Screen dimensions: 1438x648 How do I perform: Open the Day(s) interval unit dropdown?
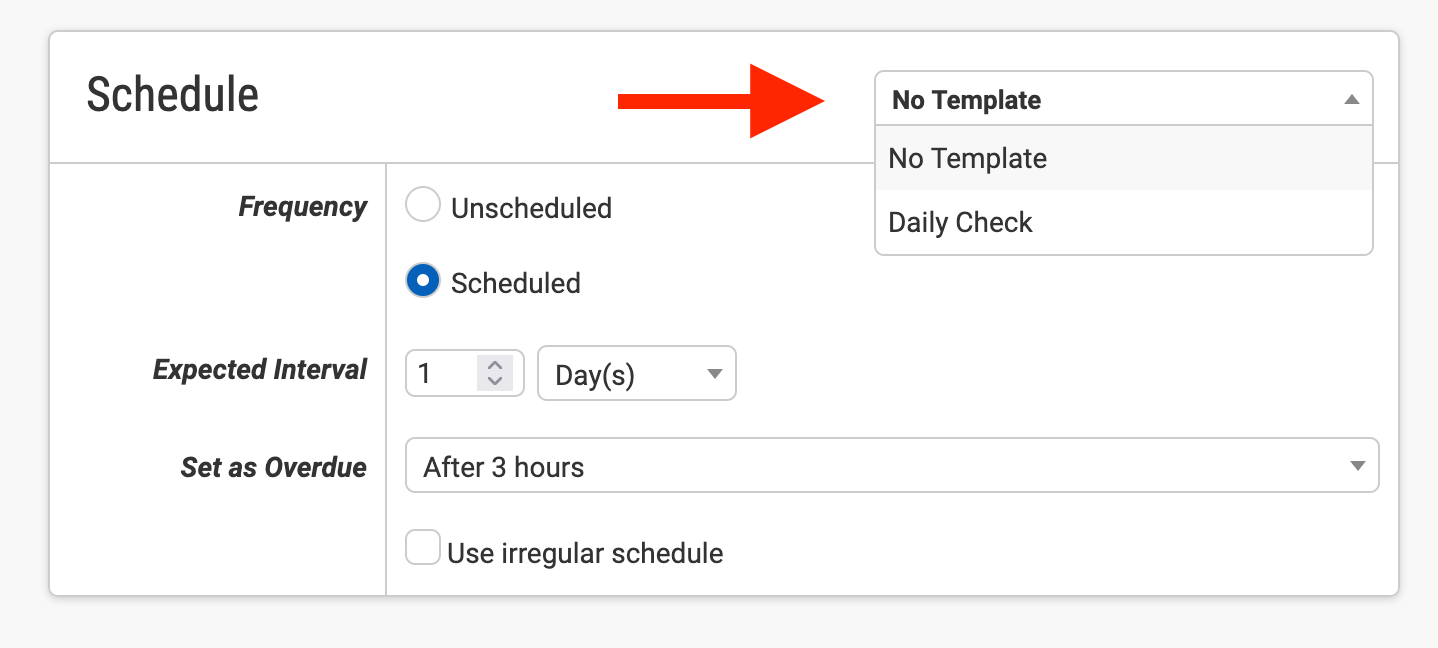tap(636, 373)
